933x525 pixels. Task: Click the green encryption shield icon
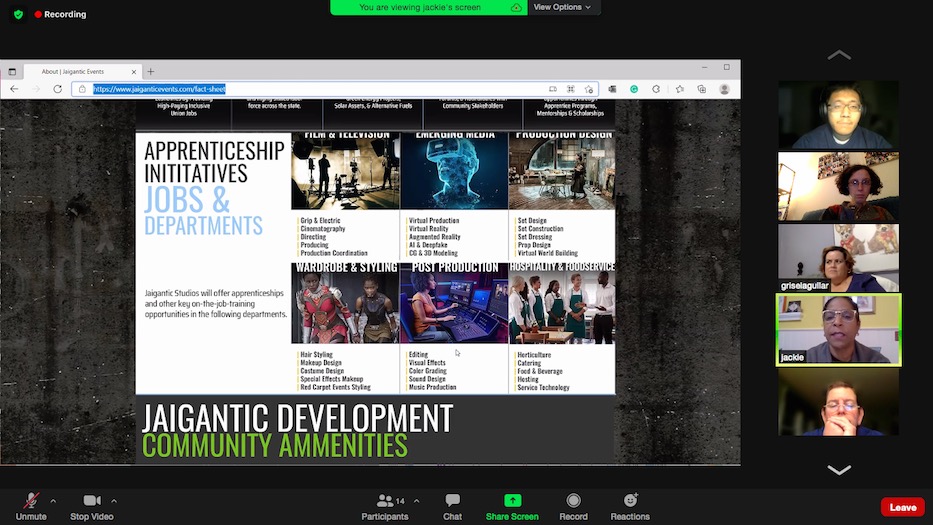18,14
